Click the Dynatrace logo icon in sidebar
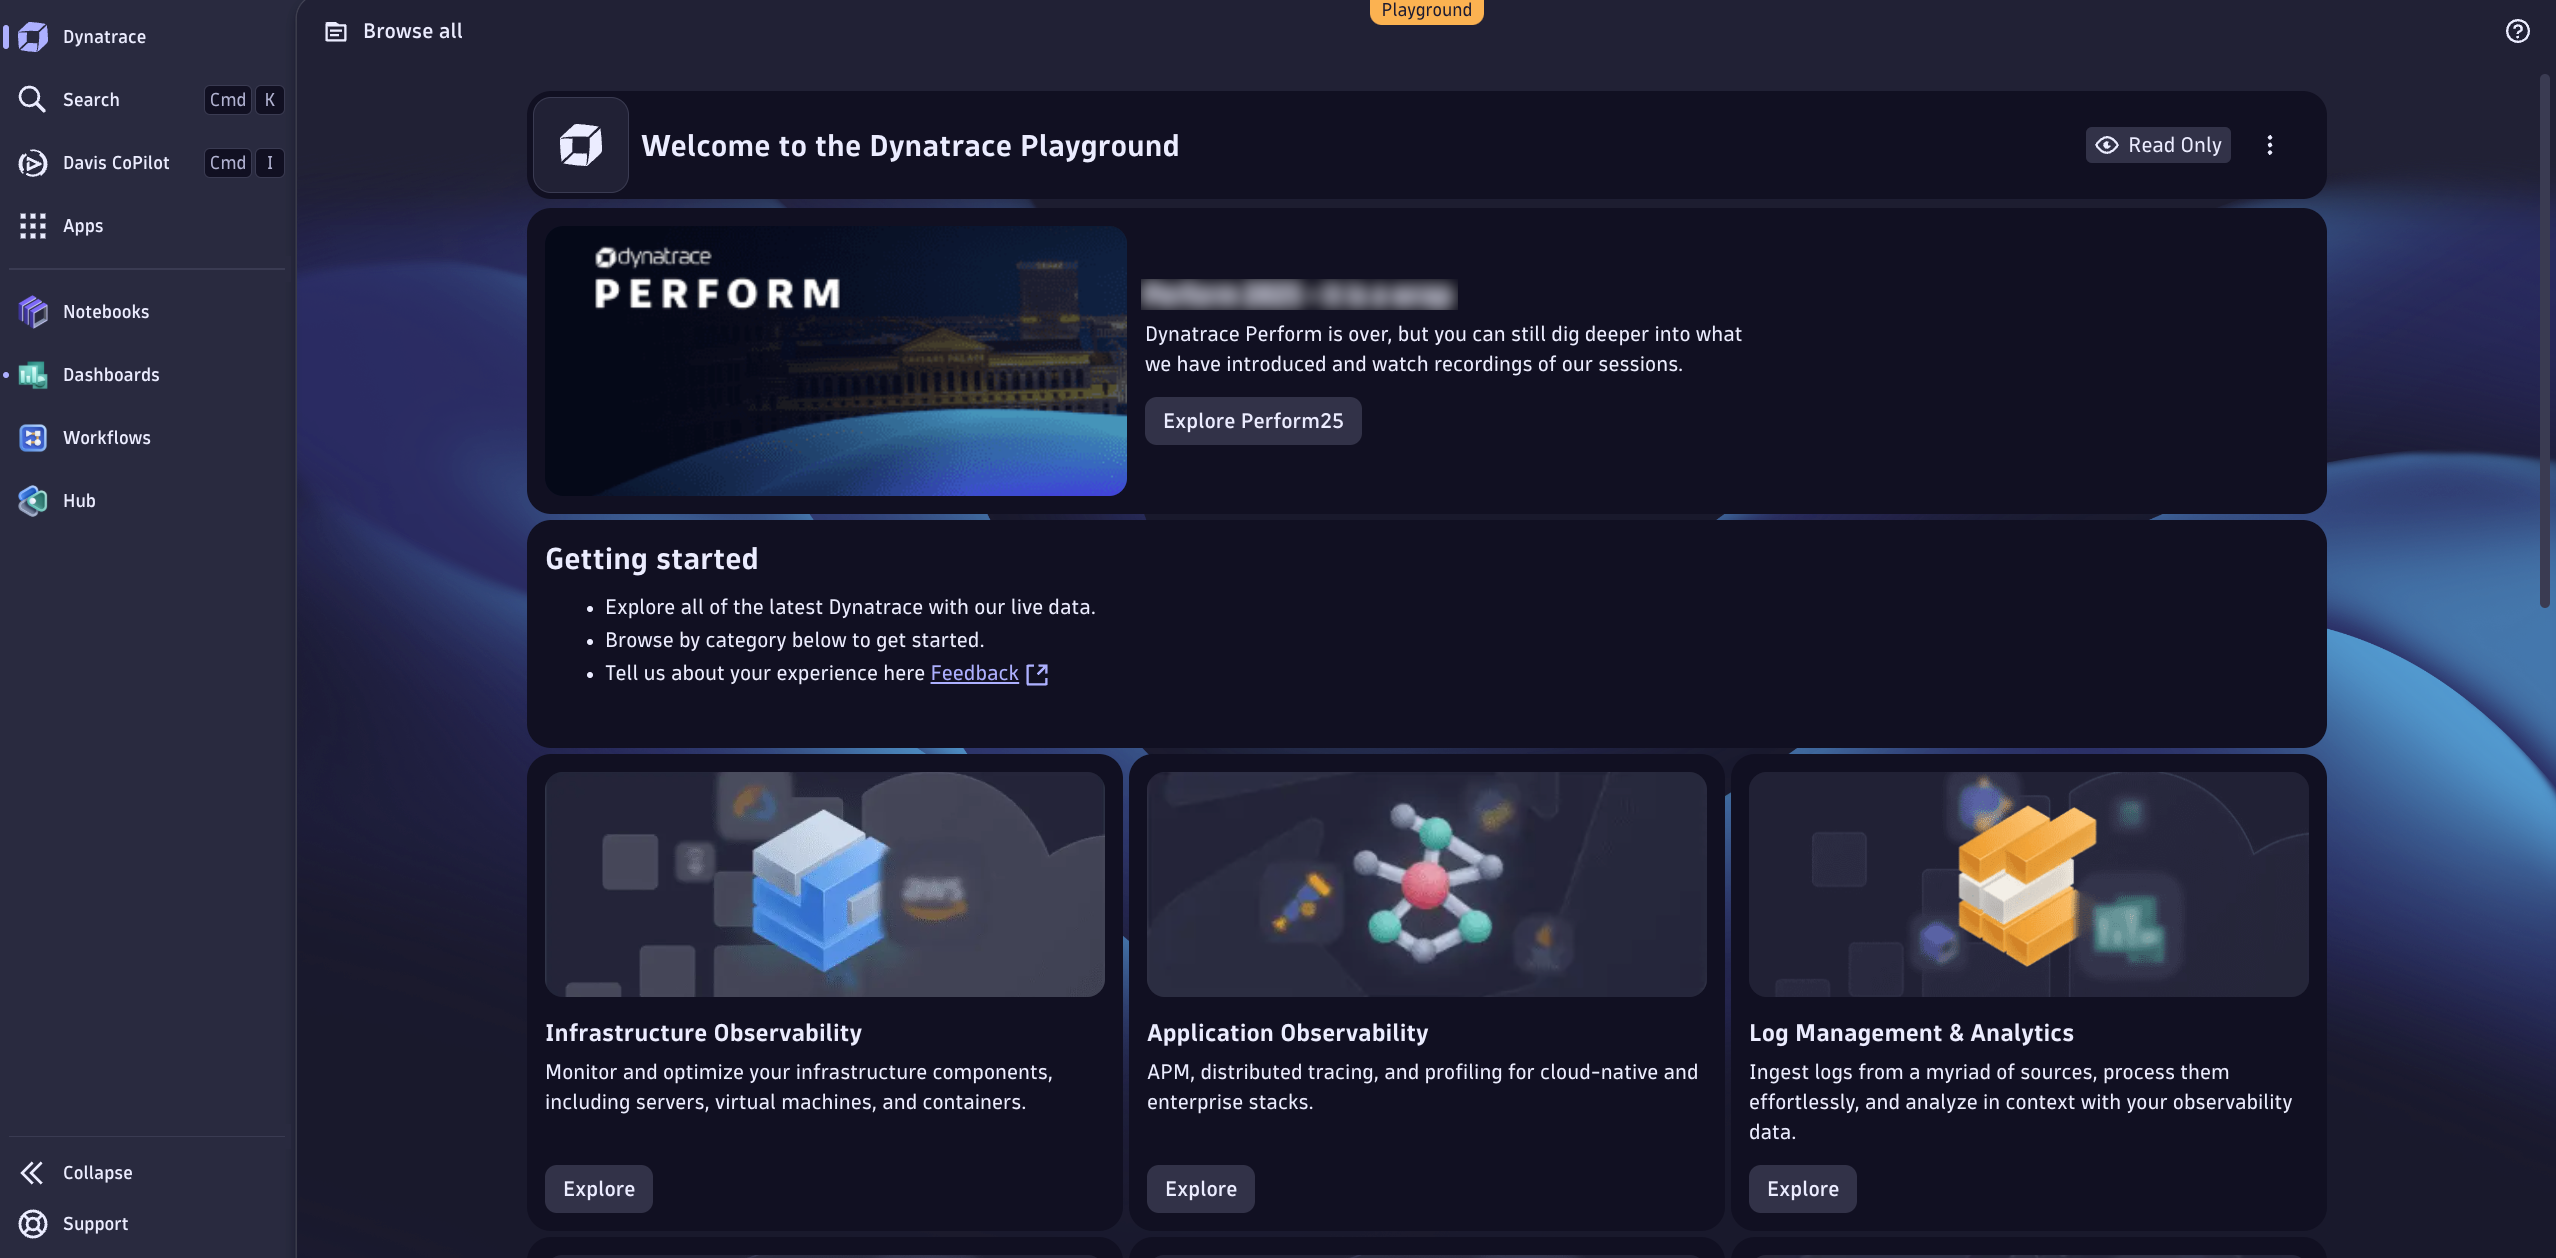2556x1258 pixels. pyautogui.click(x=32, y=37)
